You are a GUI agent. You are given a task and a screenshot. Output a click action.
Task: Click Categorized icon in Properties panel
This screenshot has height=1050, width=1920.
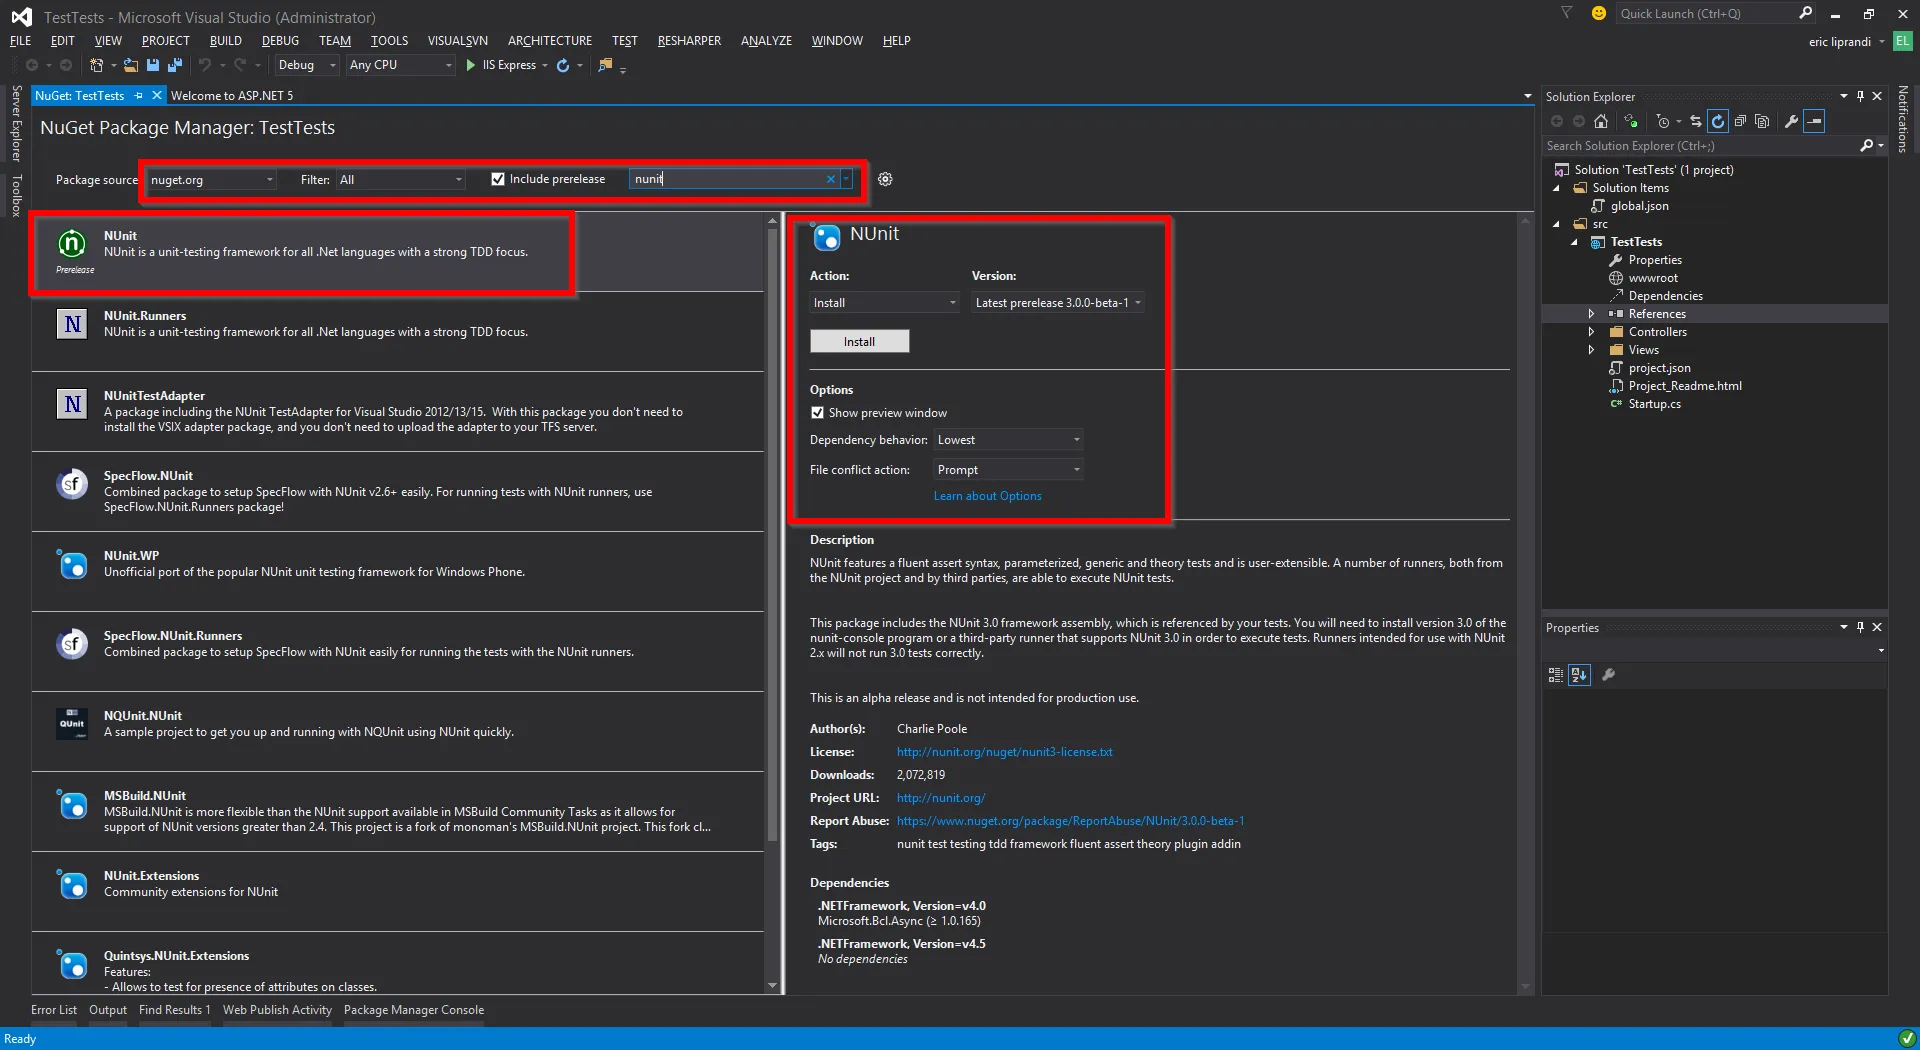[1555, 675]
